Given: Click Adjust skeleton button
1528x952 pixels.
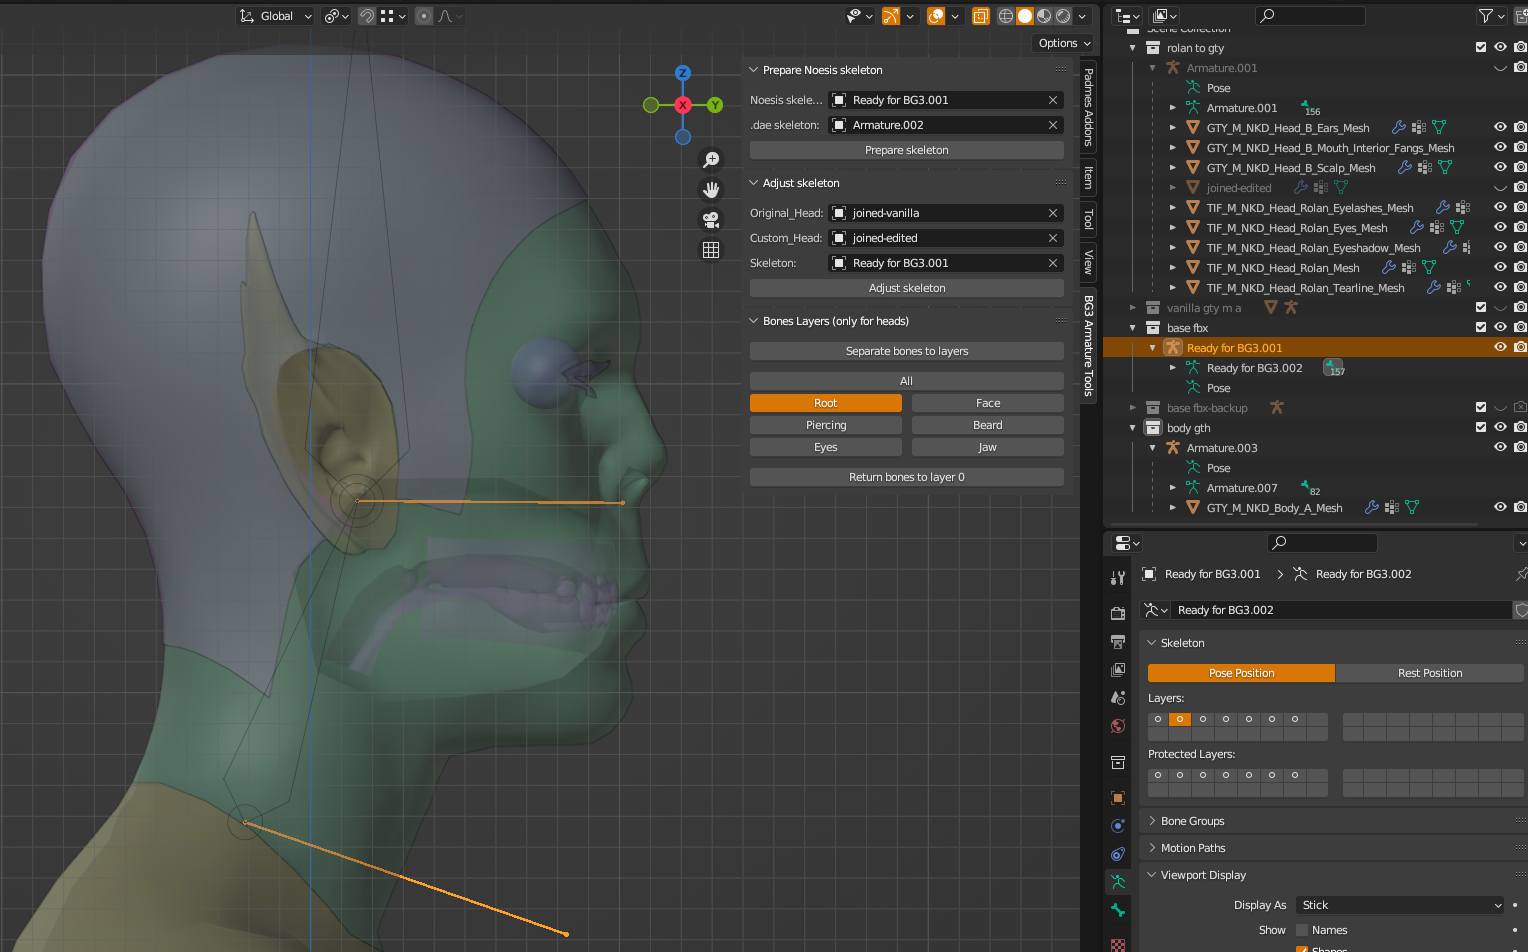Looking at the screenshot, I should coord(907,288).
